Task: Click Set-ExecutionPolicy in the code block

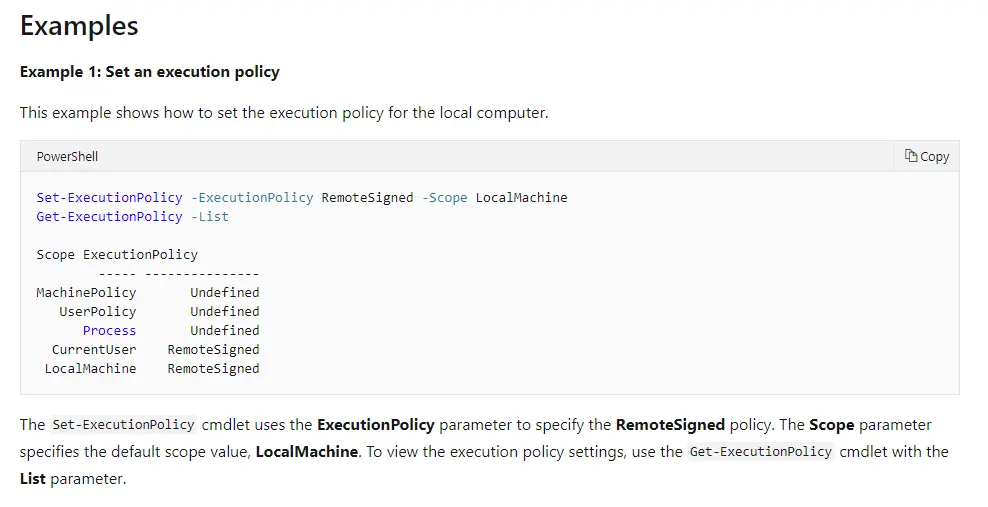Action: coord(109,197)
